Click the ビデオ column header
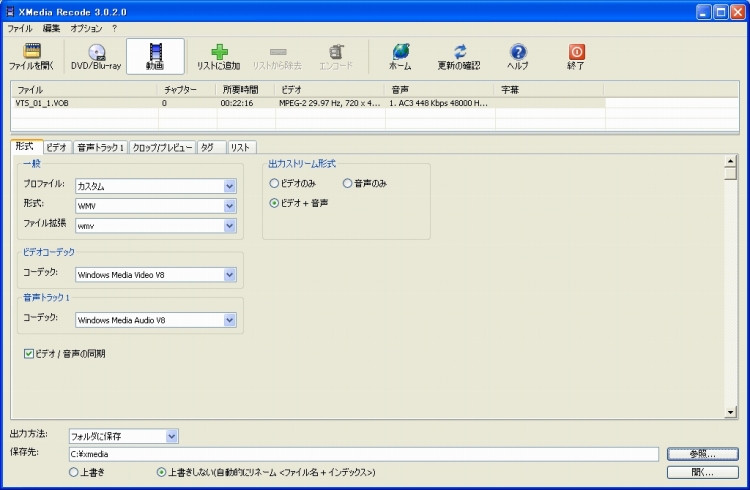 pos(330,89)
